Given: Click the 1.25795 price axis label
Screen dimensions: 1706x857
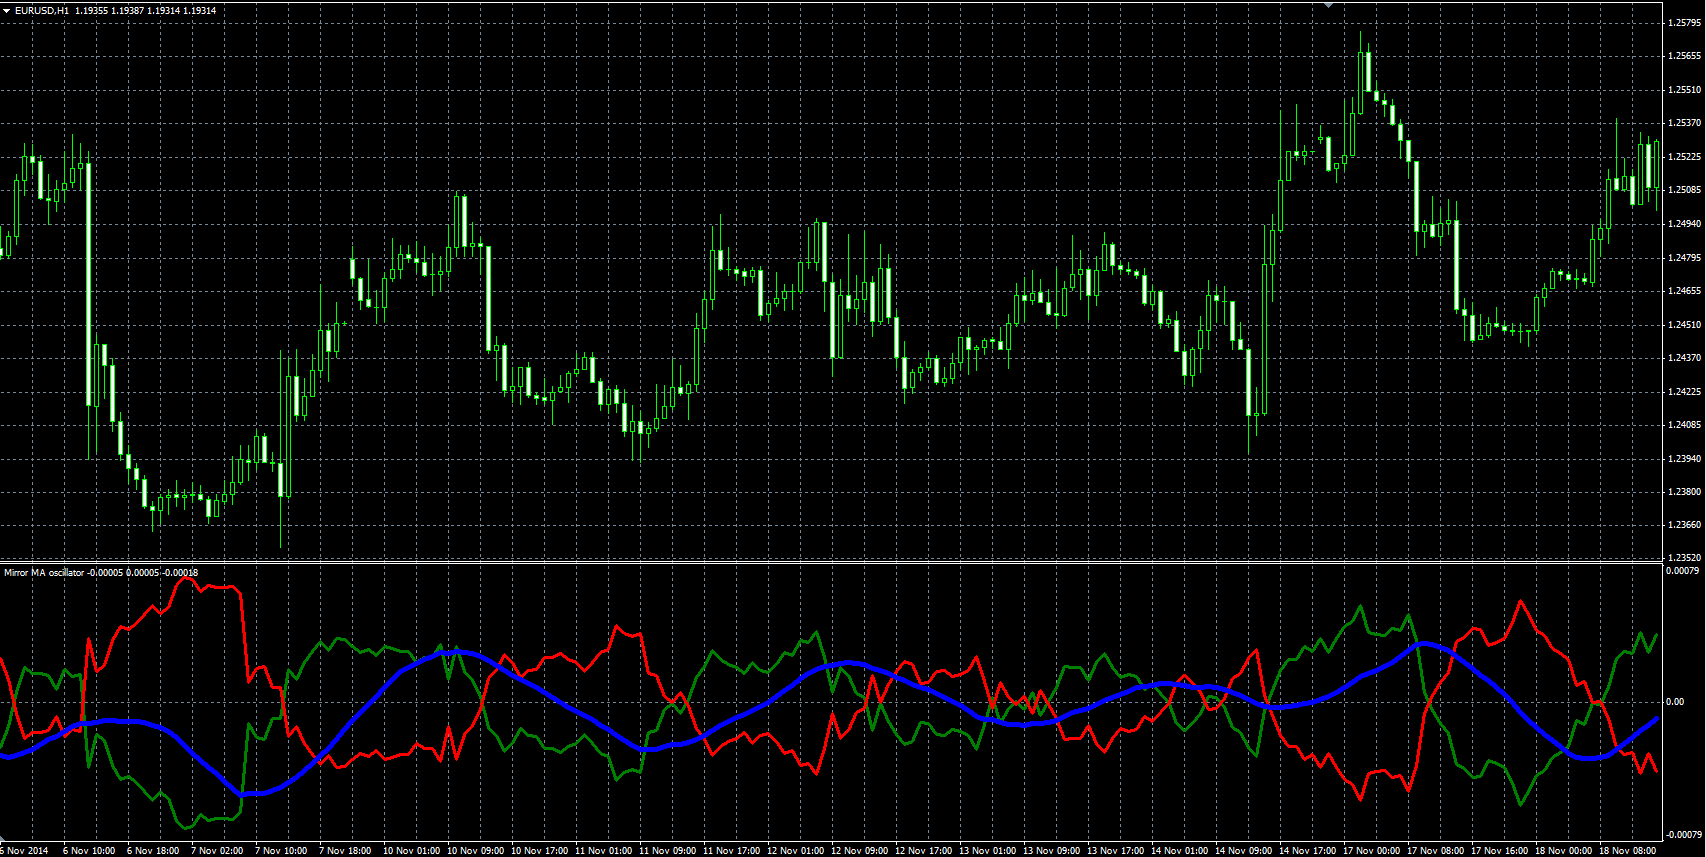Looking at the screenshot, I should pos(1685,22).
